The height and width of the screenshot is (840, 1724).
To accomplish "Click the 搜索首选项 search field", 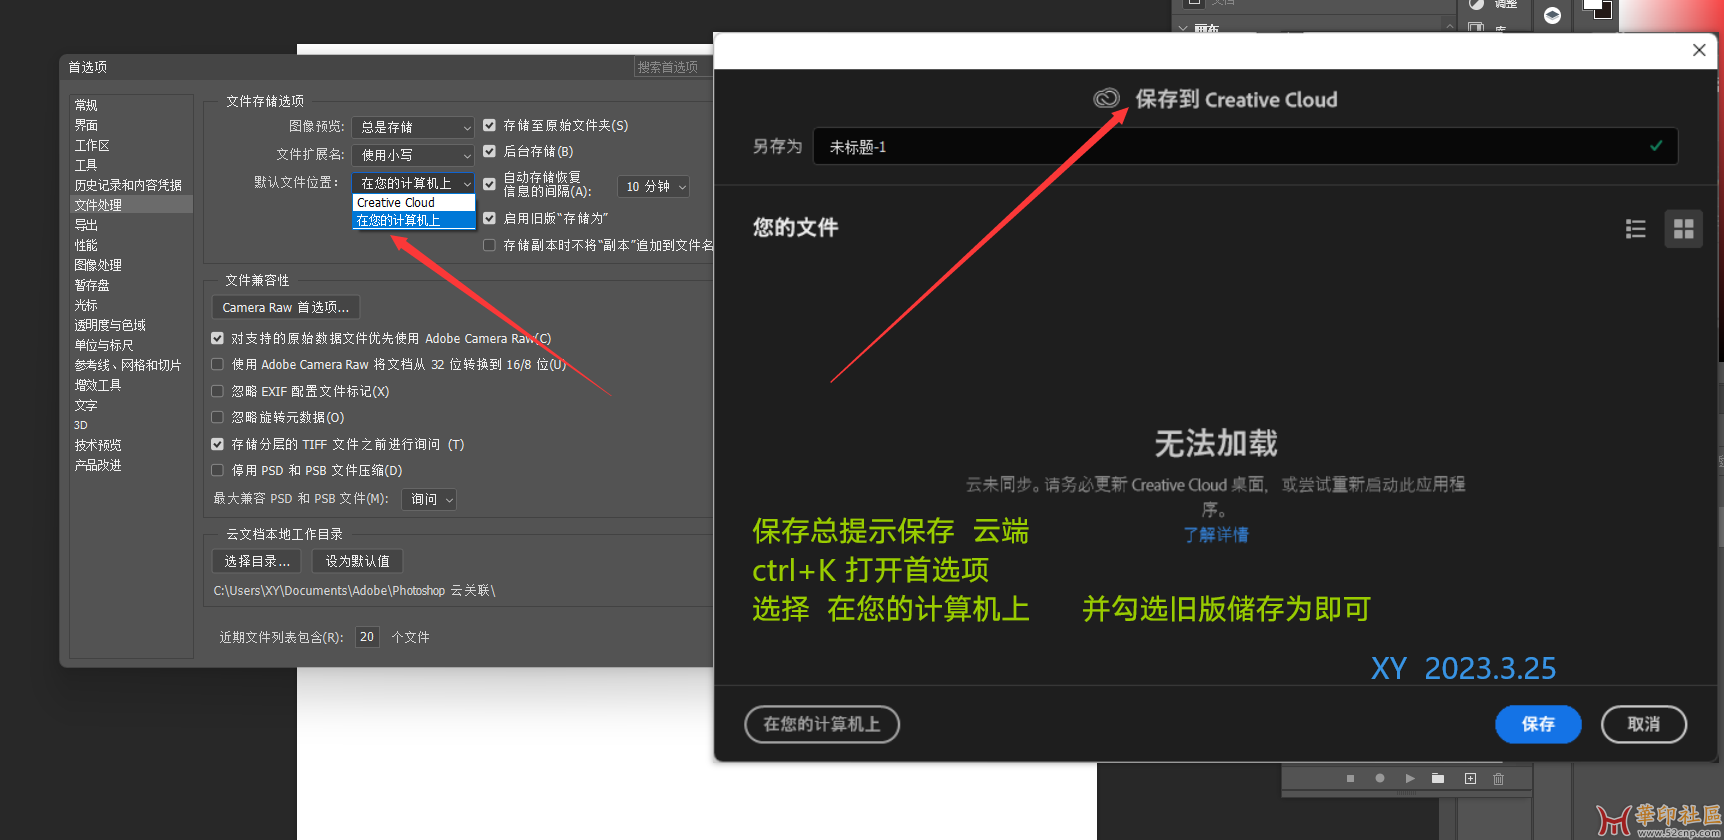I will pos(673,67).
